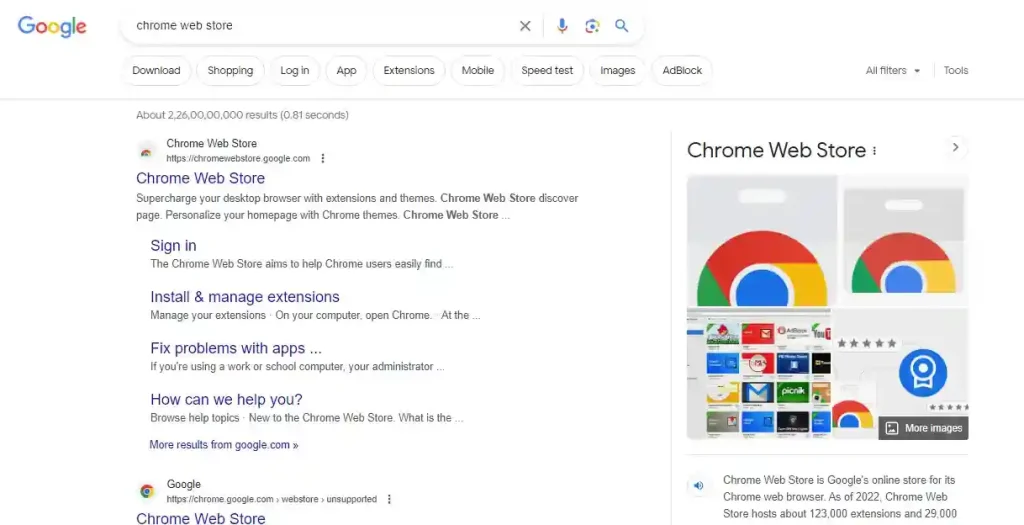Expand the All filters dropdown
Screen dimensions: 1024x525
click(893, 71)
